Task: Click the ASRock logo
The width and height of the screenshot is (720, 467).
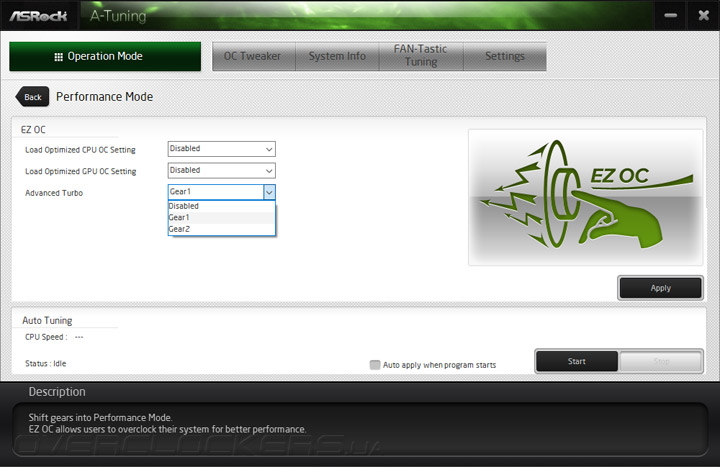Action: [x=39, y=16]
